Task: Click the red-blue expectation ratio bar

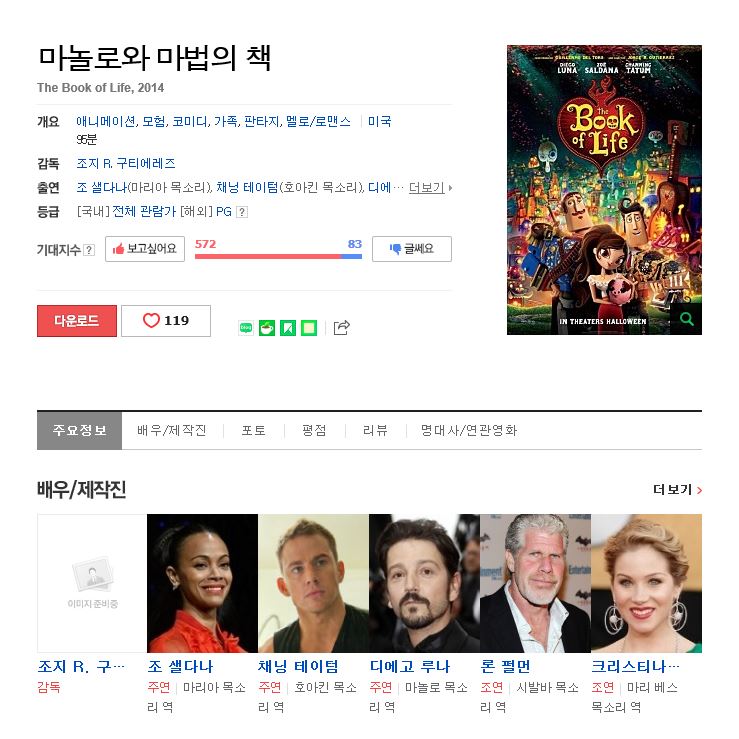Action: pos(279,256)
